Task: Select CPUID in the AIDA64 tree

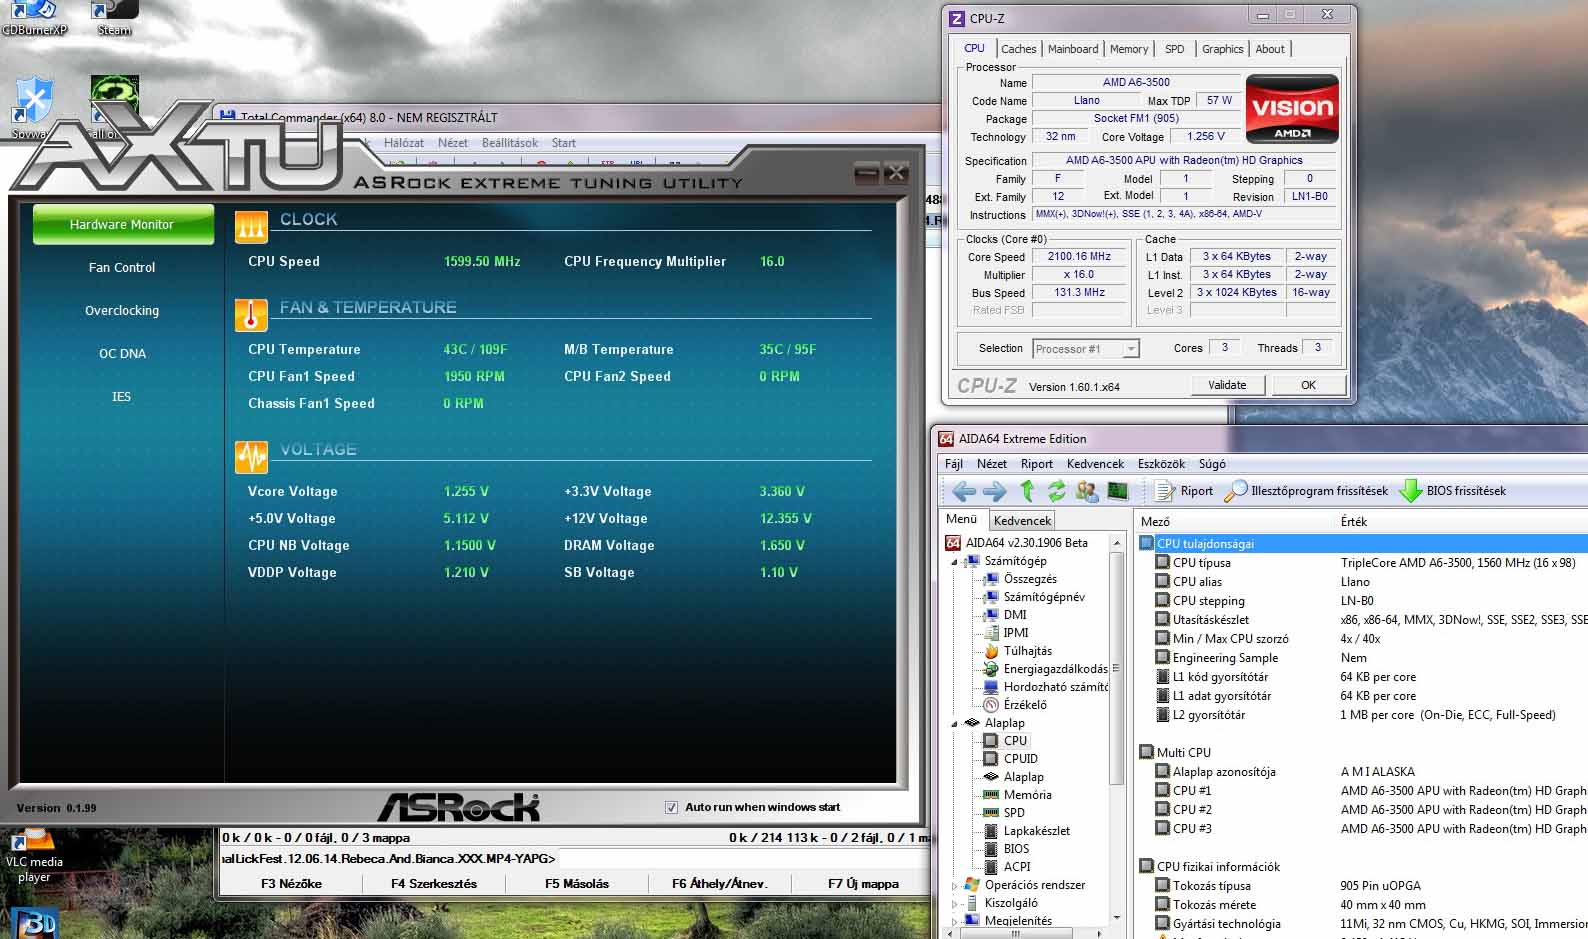Action: [x=1021, y=759]
